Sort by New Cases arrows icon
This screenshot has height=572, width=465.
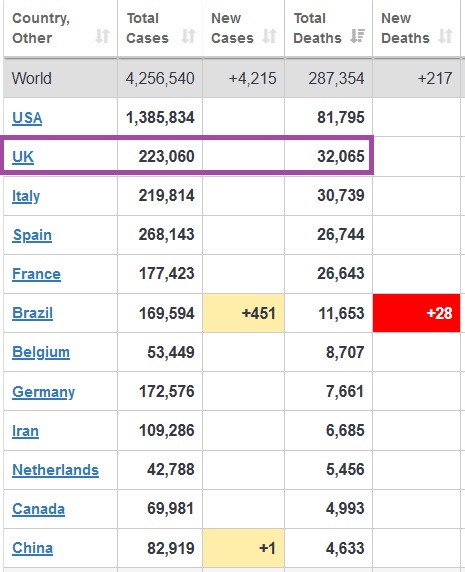click(270, 36)
